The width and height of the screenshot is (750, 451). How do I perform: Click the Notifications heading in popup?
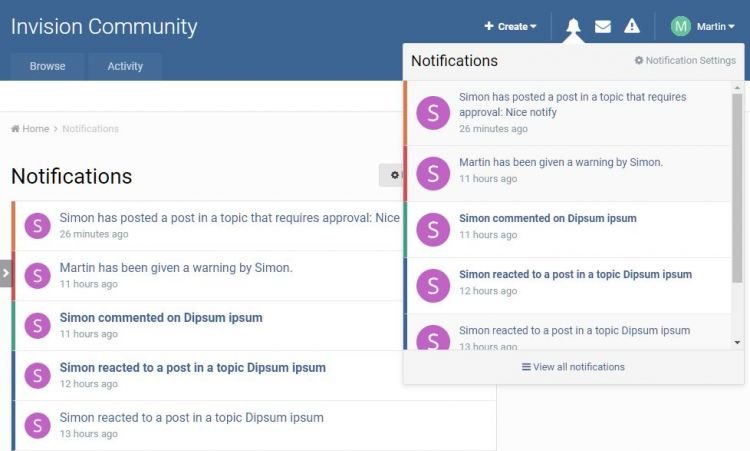[x=454, y=61]
